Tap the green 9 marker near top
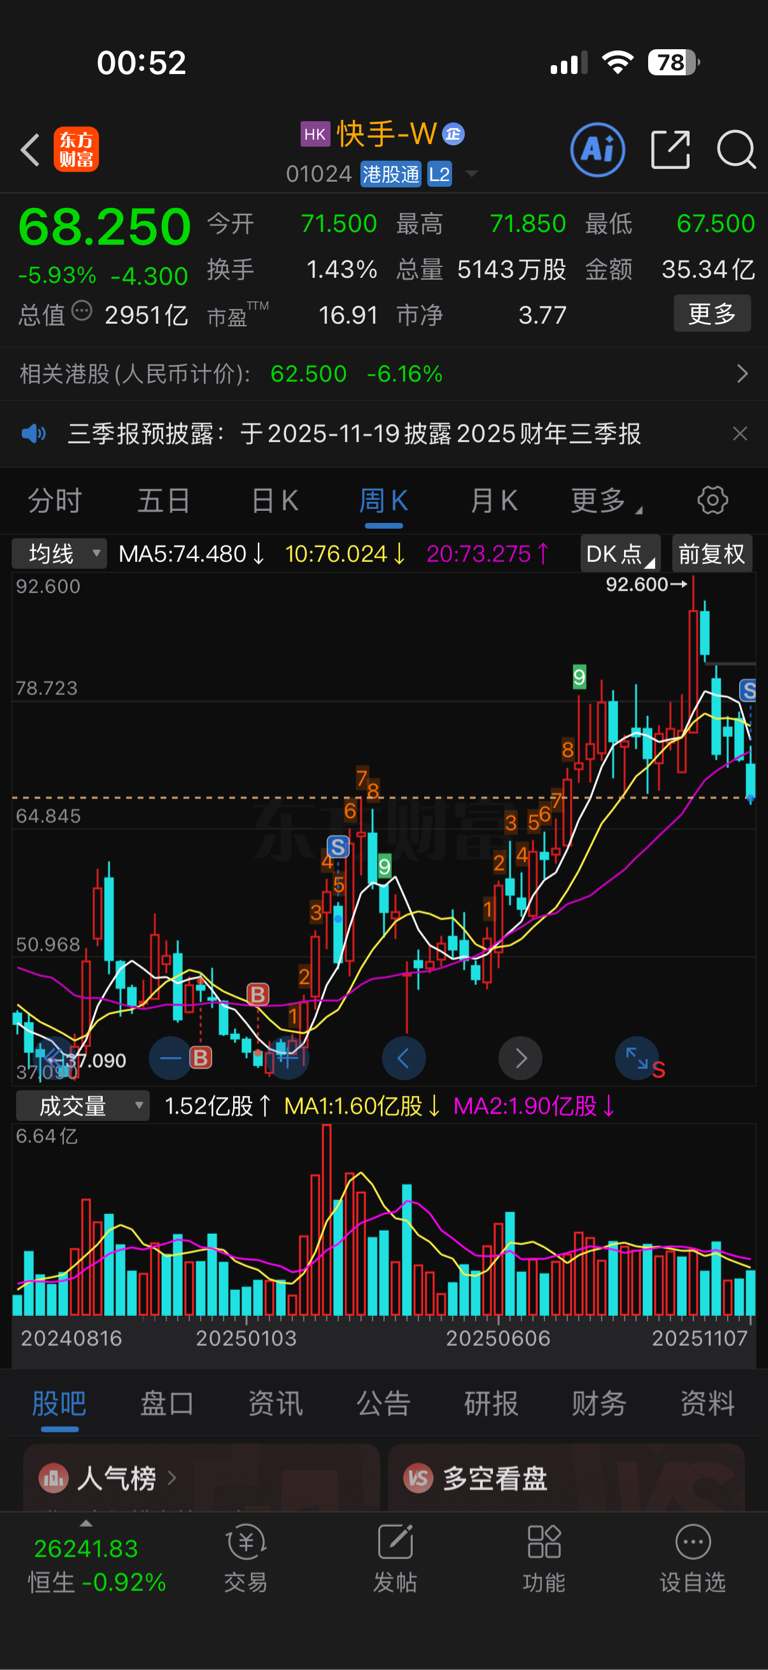The image size is (768, 1670). (x=579, y=677)
